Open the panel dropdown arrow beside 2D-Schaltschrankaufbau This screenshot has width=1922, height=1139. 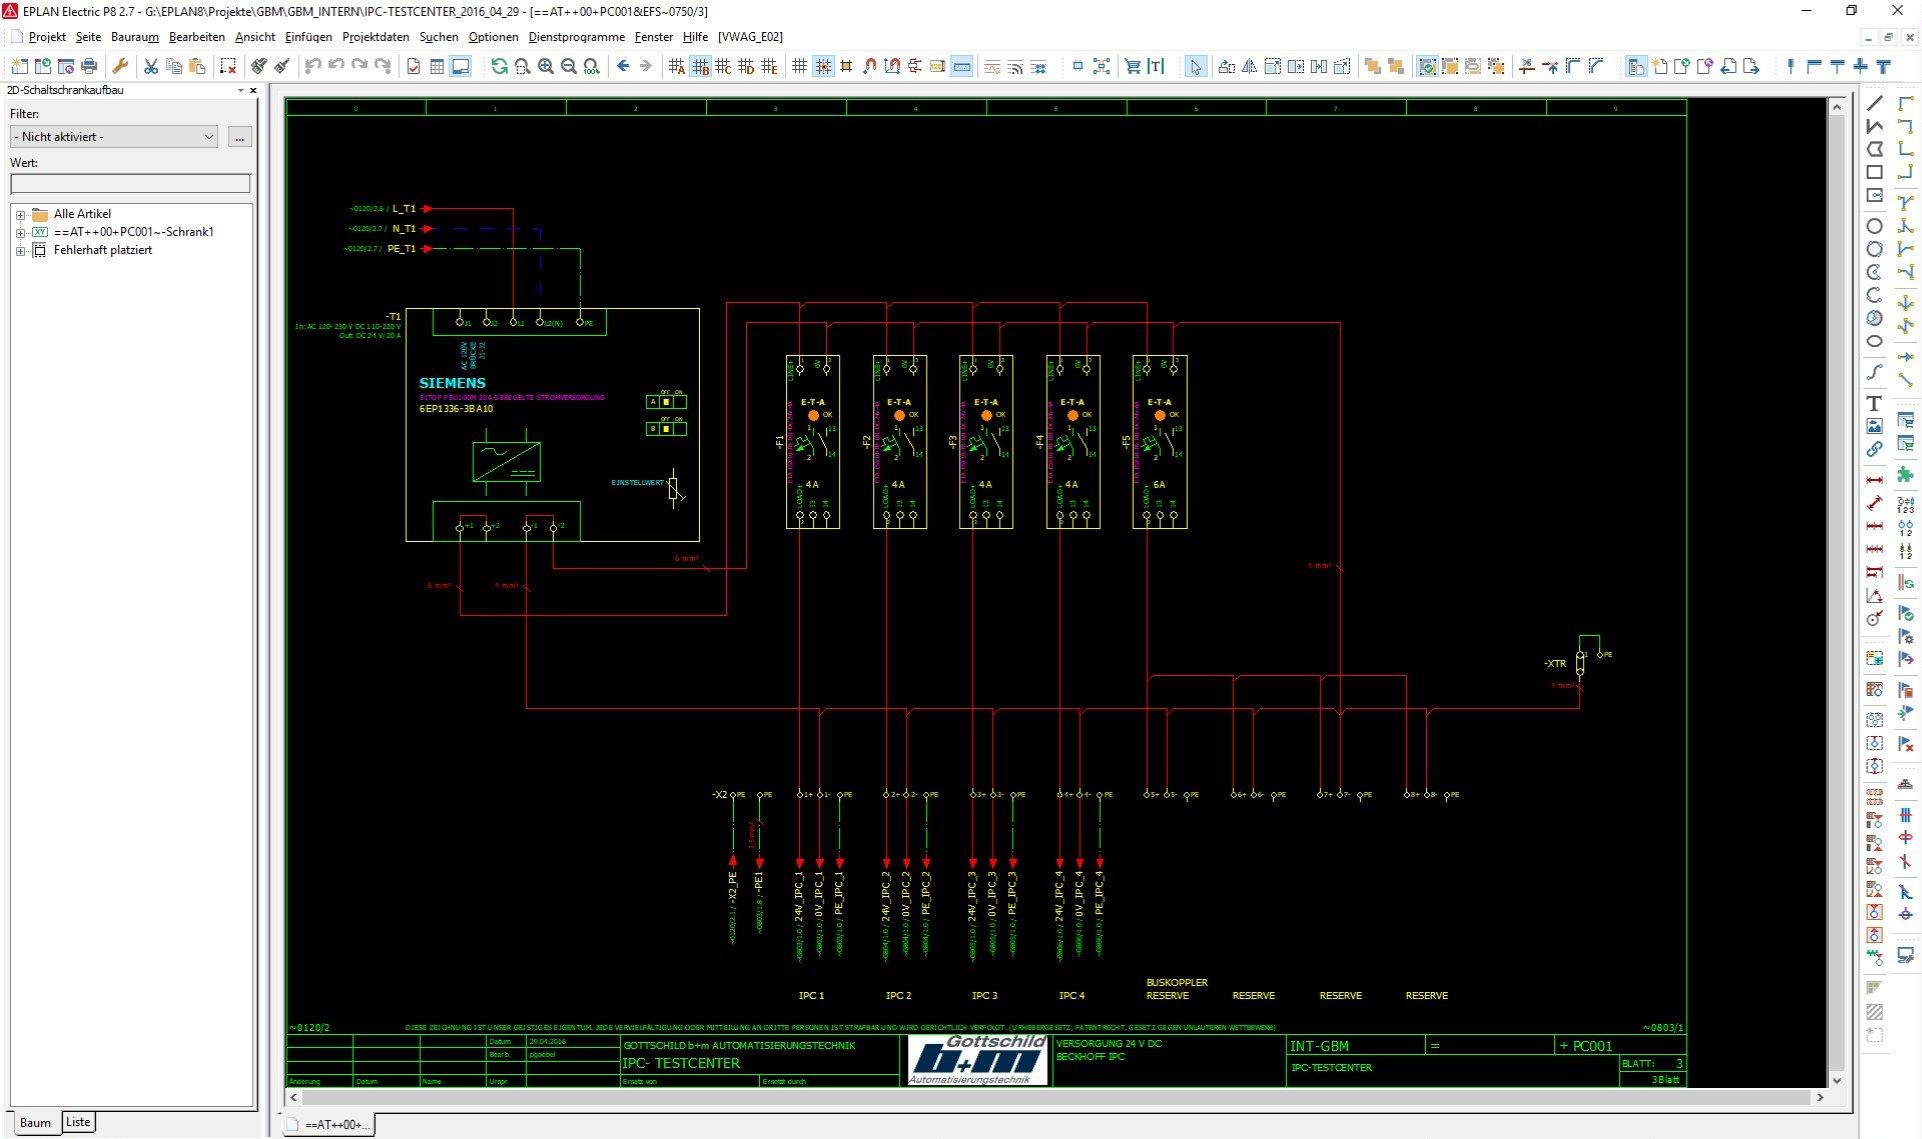(240, 90)
